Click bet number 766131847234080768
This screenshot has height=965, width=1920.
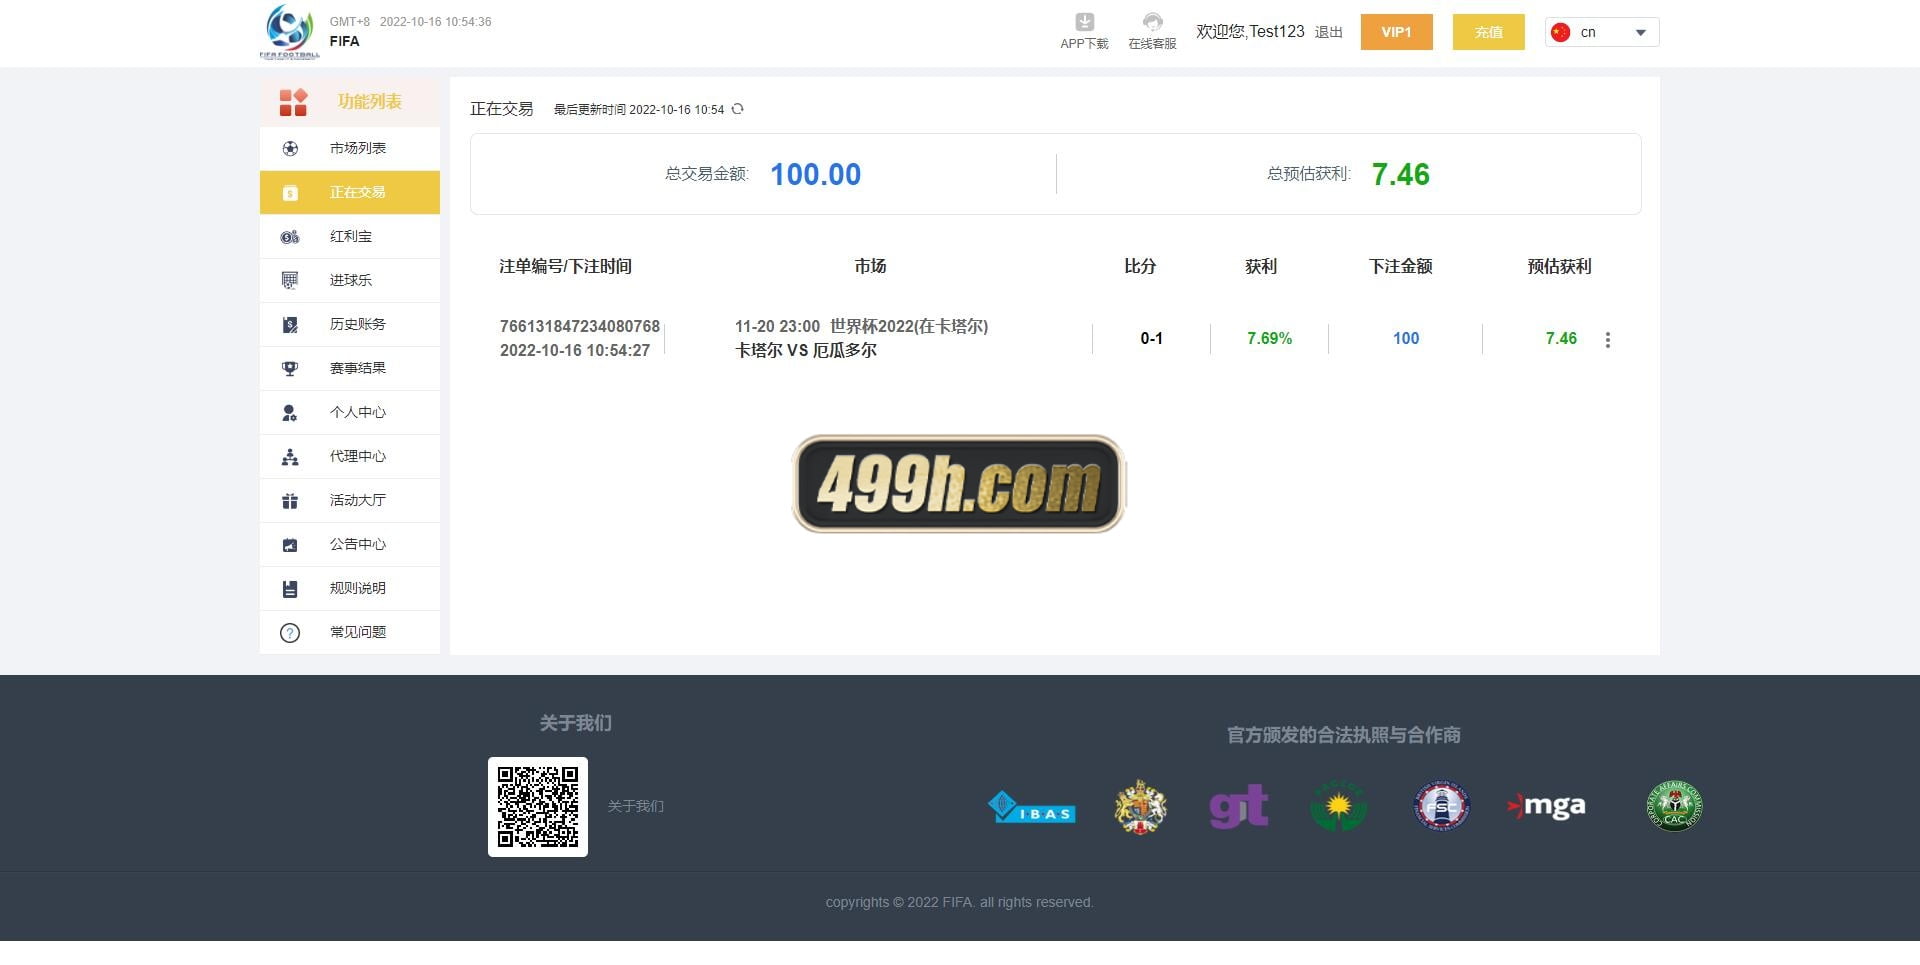click(580, 326)
